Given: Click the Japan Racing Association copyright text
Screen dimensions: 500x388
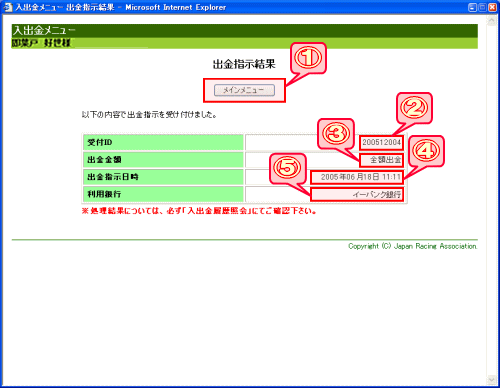Looking at the screenshot, I should tap(413, 246).
